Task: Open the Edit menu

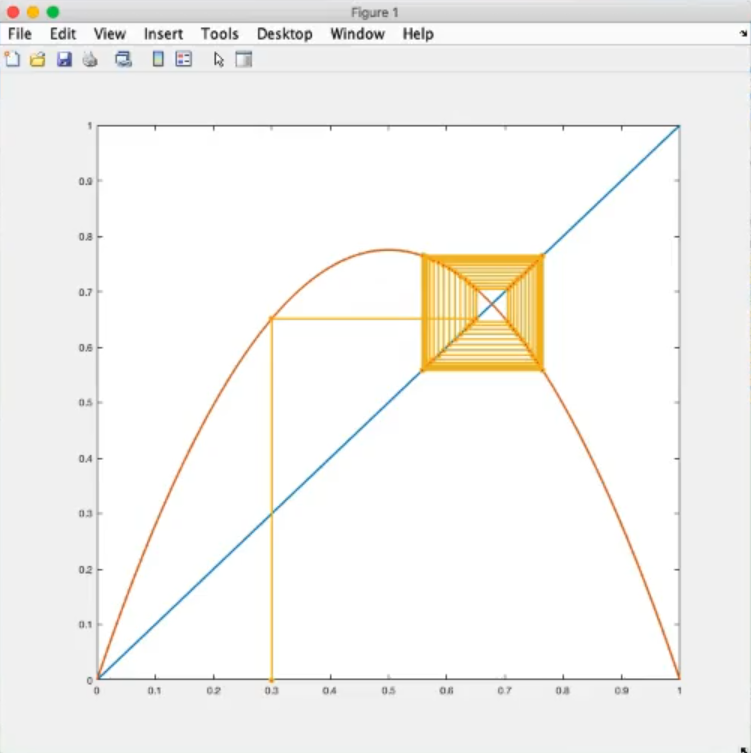Action: pyautogui.click(x=63, y=34)
